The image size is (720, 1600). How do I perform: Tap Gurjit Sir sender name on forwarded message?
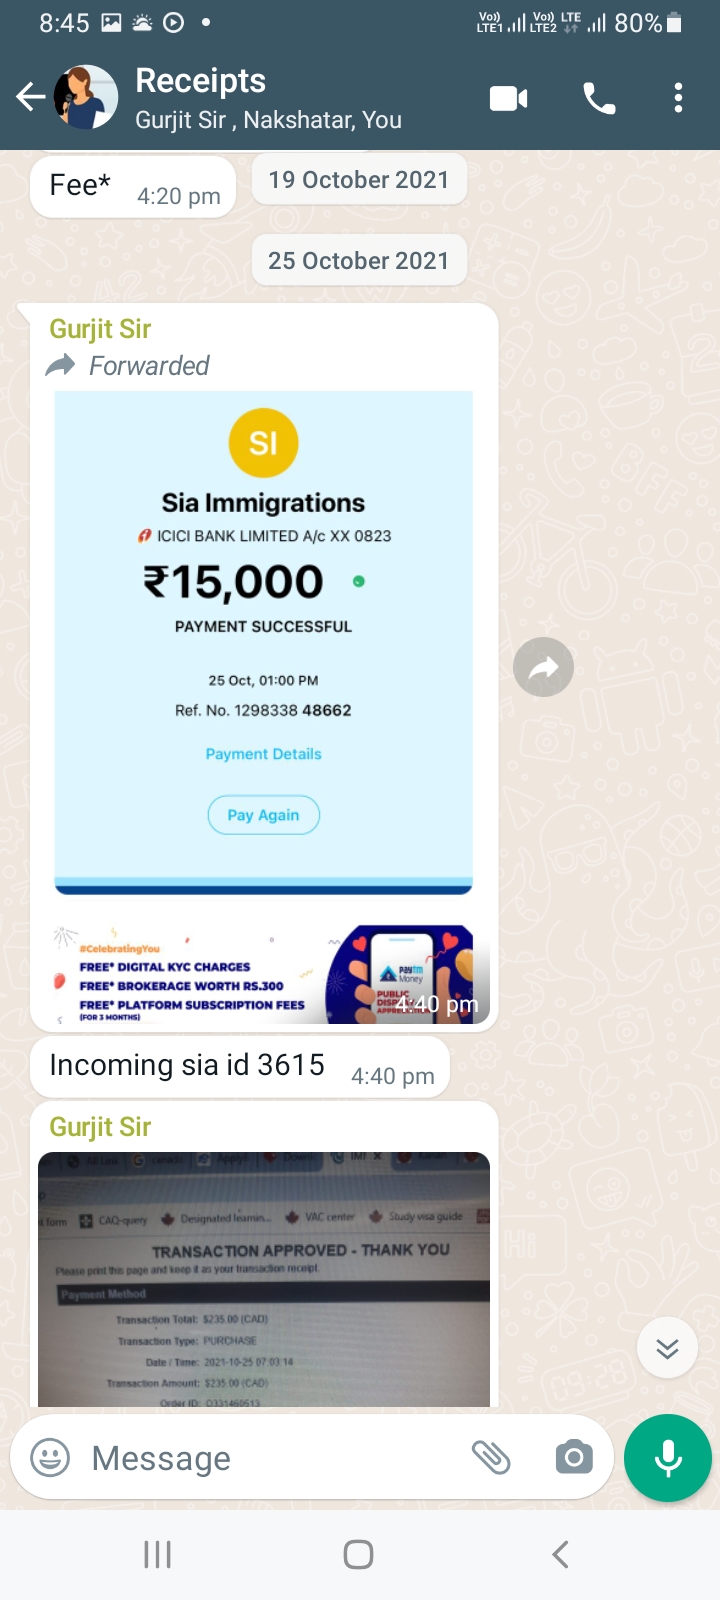pyautogui.click(x=100, y=329)
